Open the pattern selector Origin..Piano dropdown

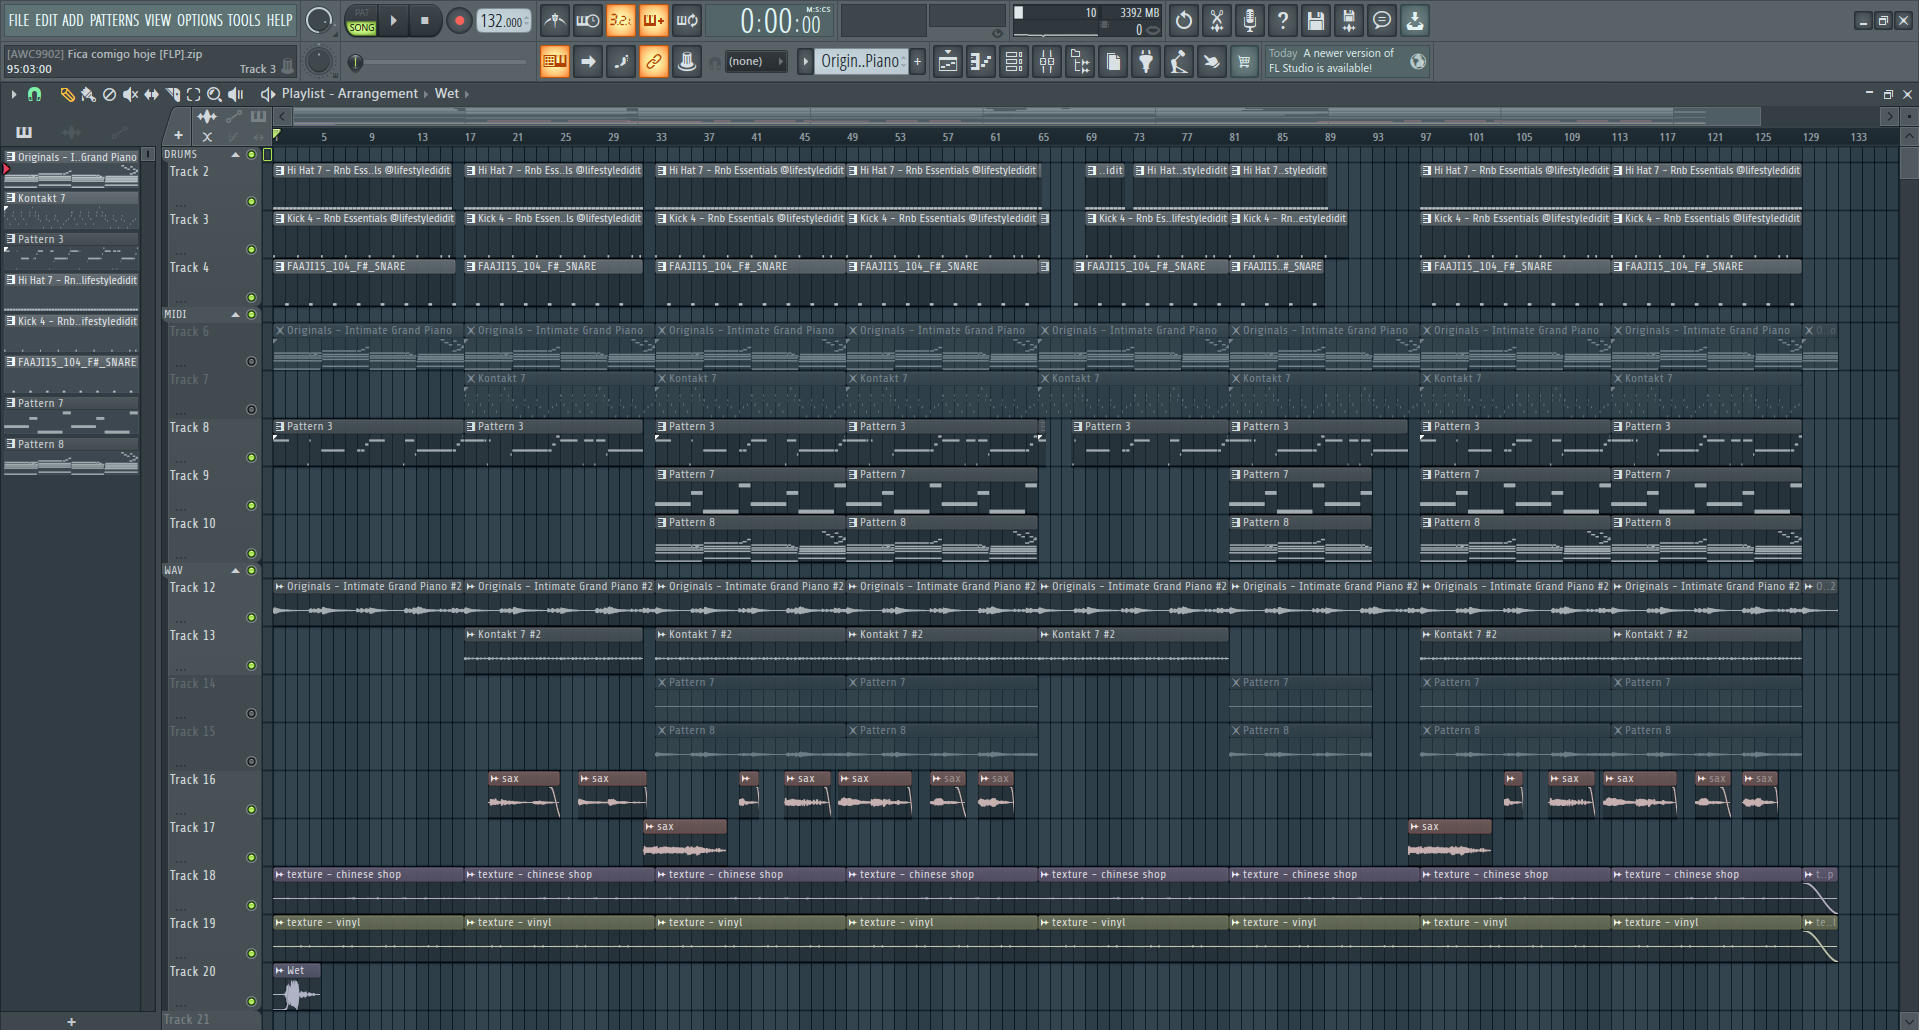click(x=862, y=62)
